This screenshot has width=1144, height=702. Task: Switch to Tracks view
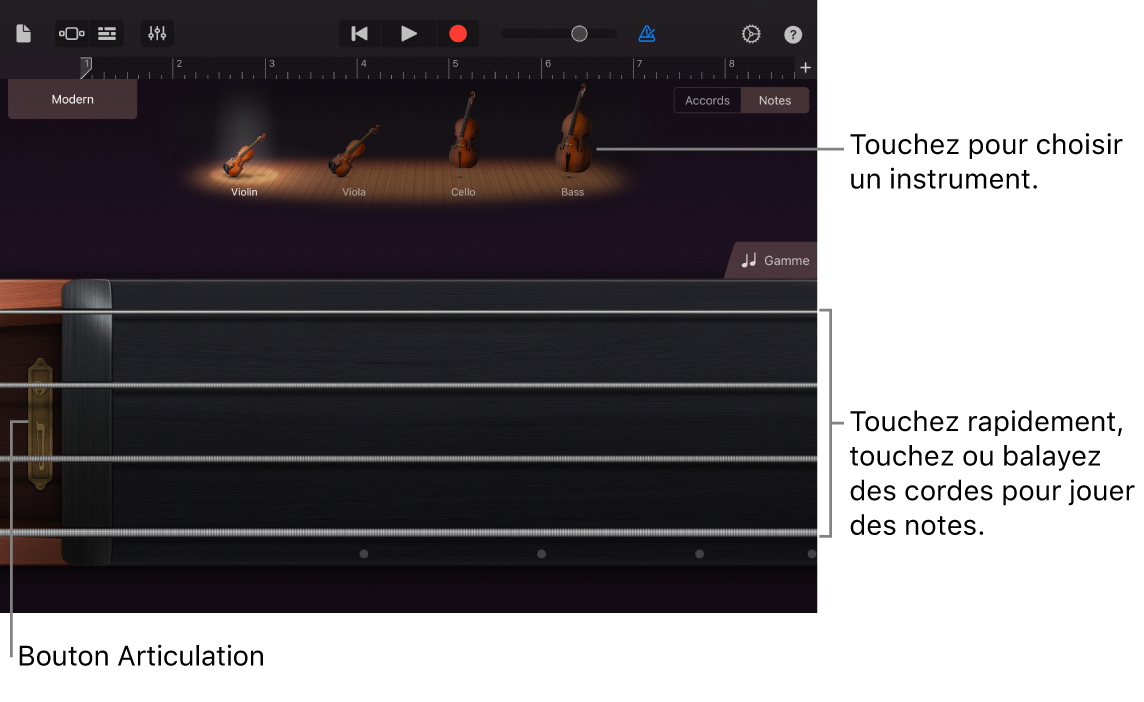pos(106,33)
